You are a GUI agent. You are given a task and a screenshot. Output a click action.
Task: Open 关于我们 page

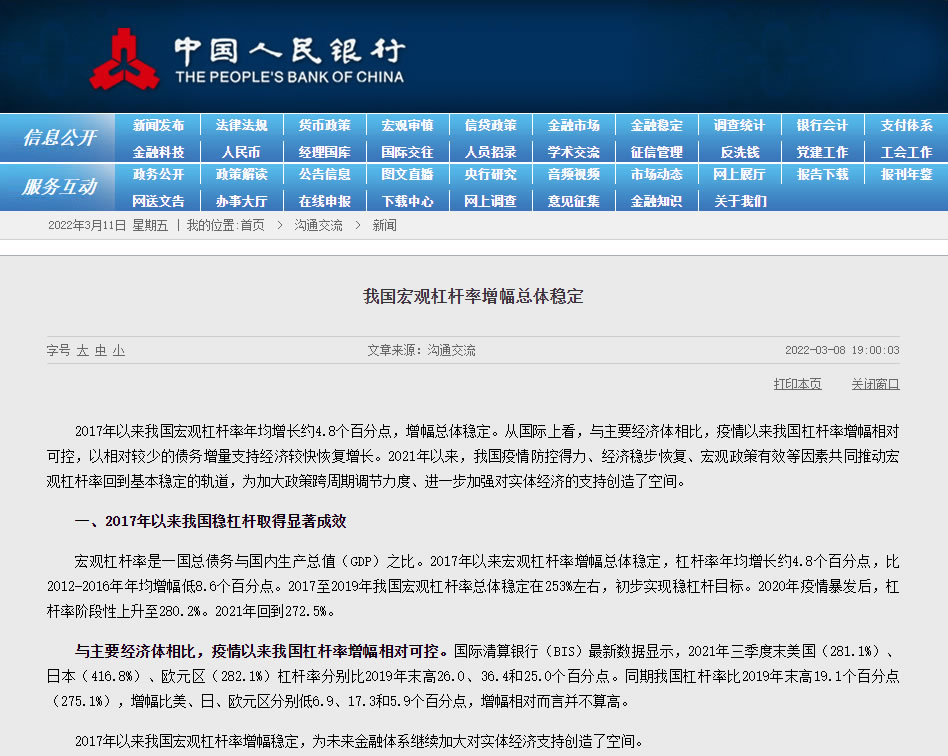click(x=740, y=201)
